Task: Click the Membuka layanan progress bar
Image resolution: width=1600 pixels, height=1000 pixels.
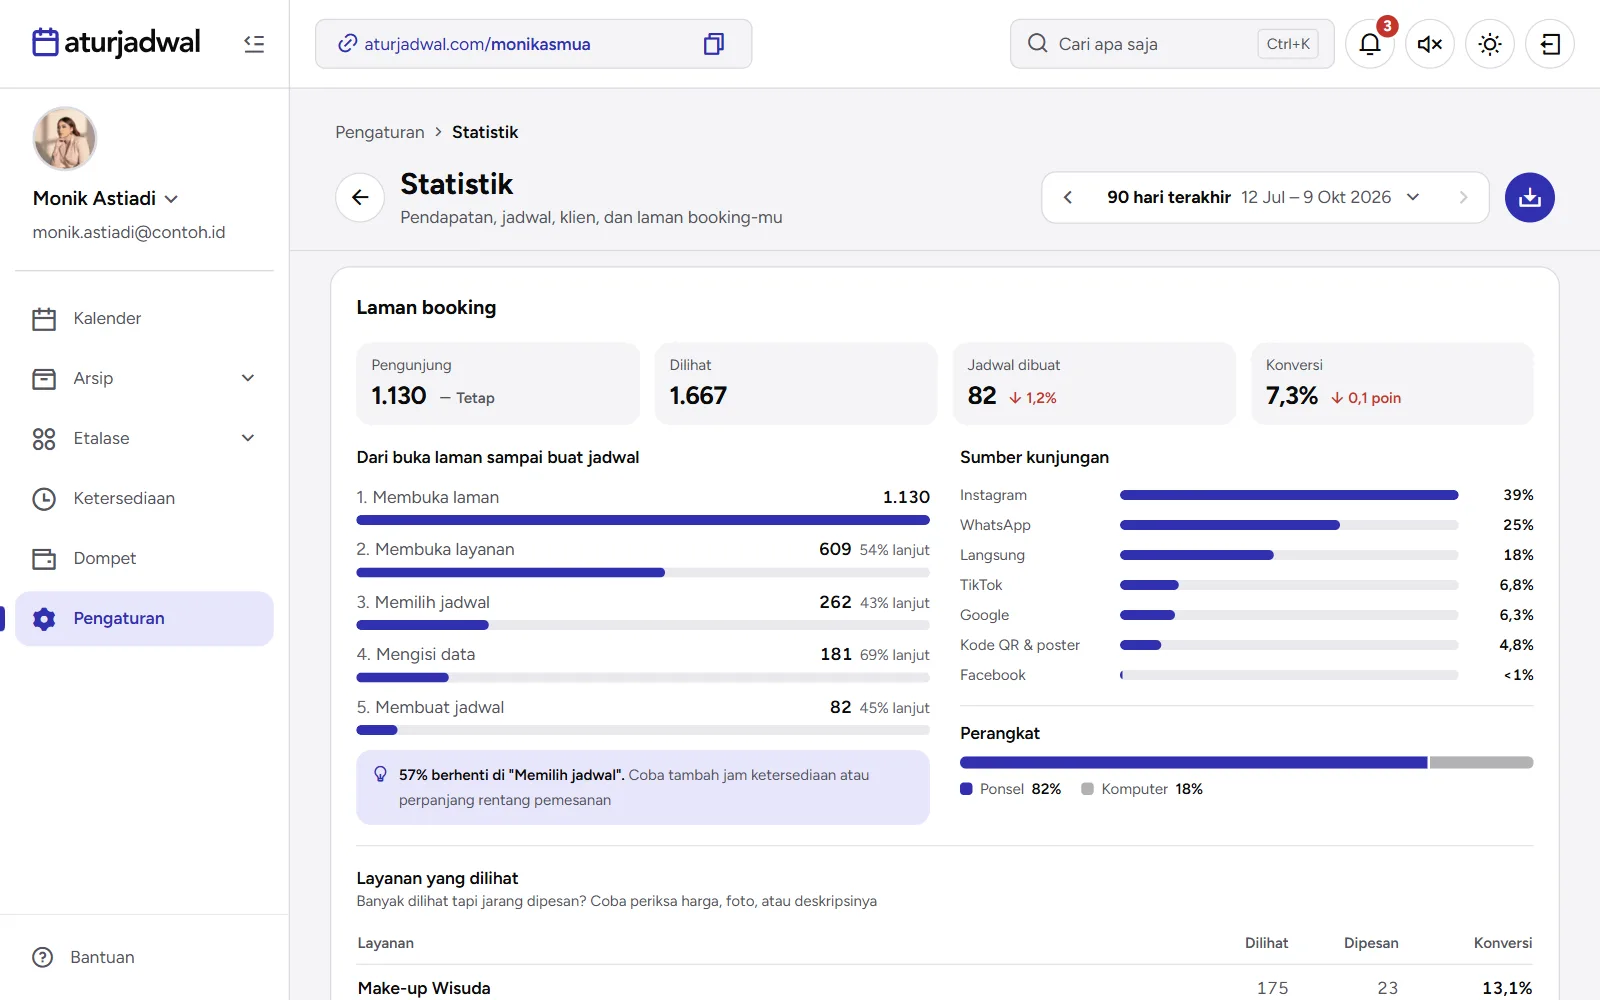Action: (x=643, y=573)
